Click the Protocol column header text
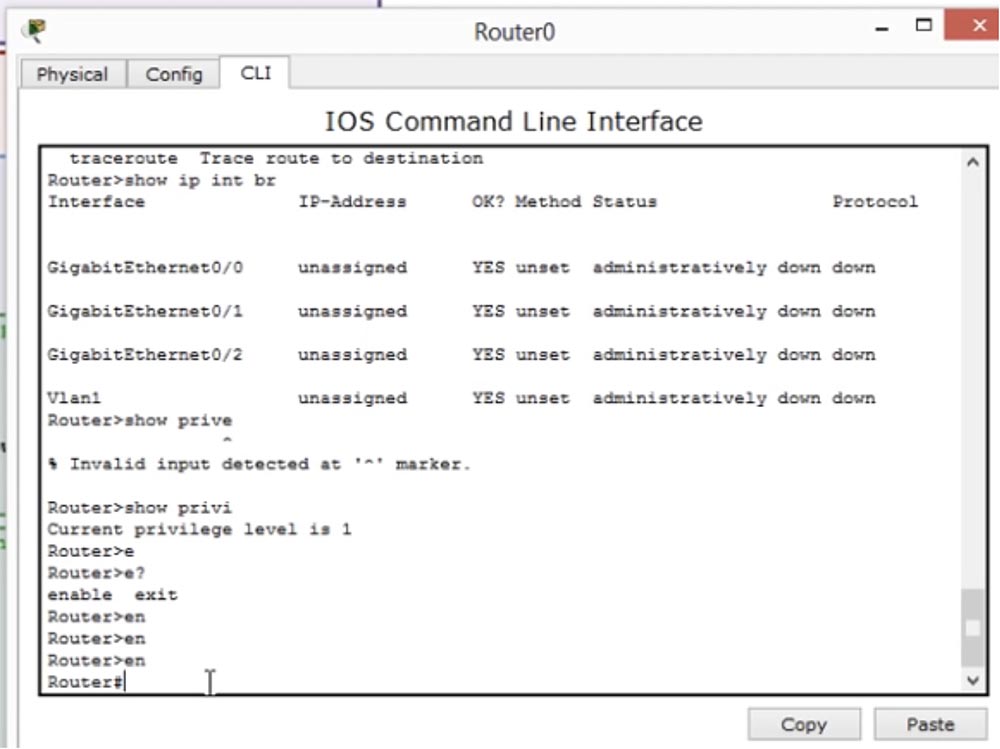The image size is (1000, 749). pyautogui.click(x=875, y=202)
